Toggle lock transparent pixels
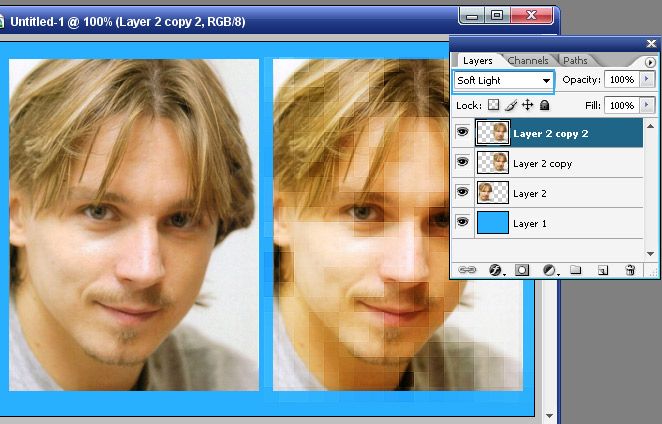 493,105
